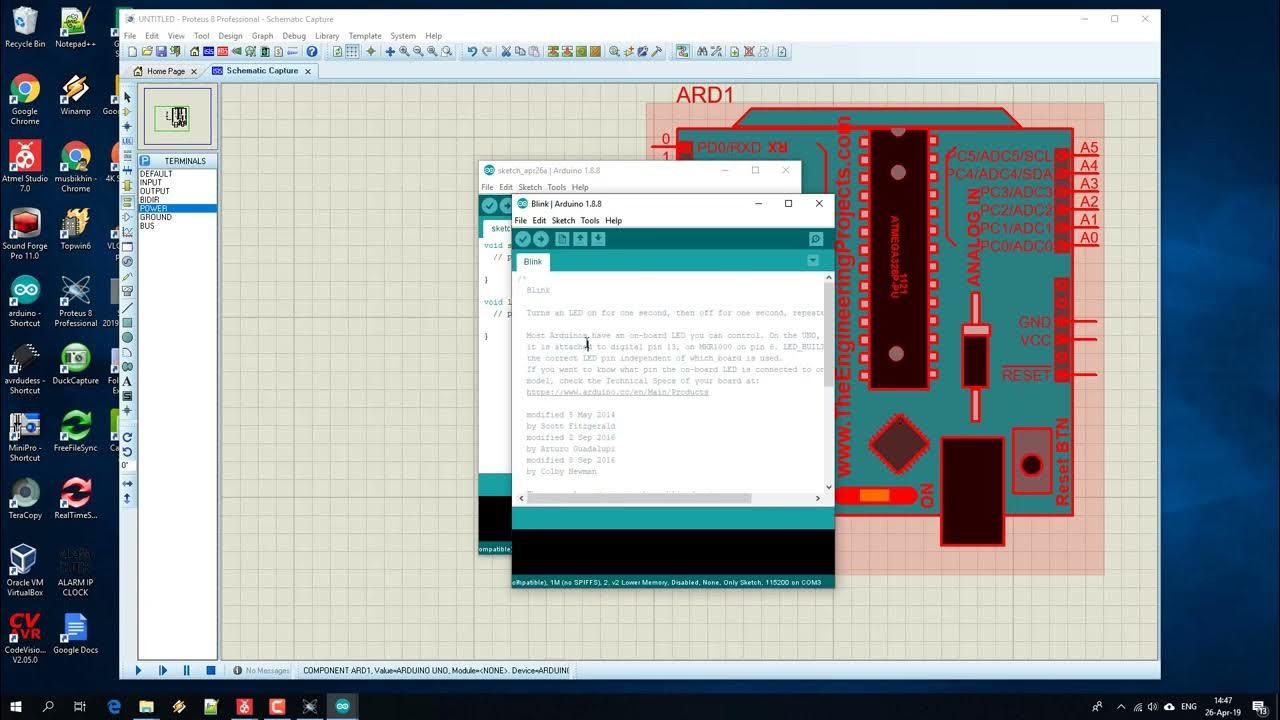Click X-Mirror horizontal flip icon in sidebar
This screenshot has width=1280, height=720.
127,483
